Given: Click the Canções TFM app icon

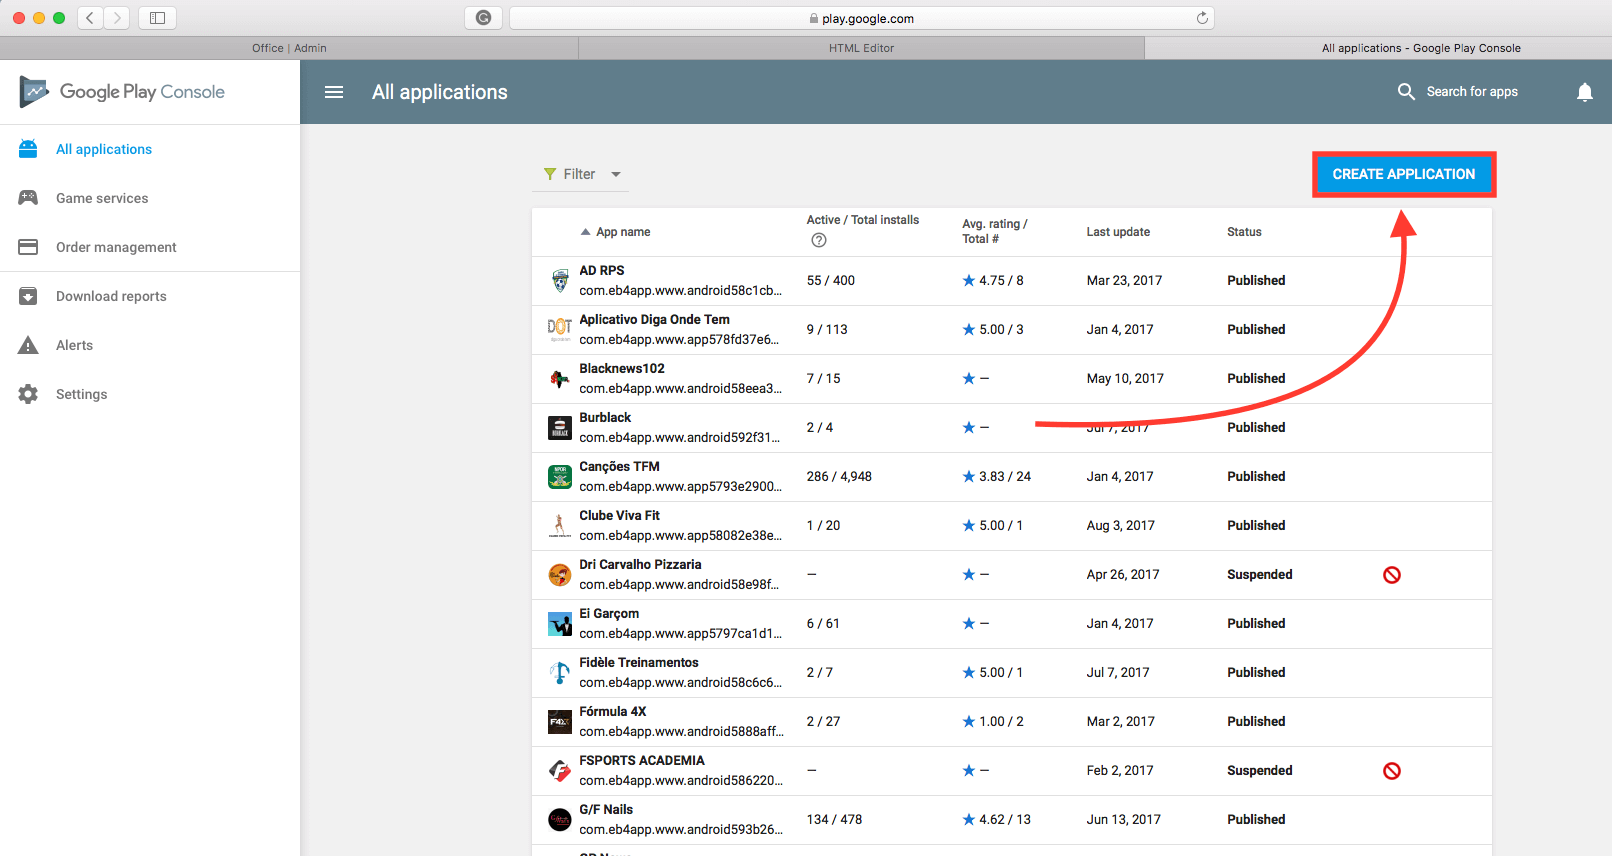Looking at the screenshot, I should tap(560, 477).
